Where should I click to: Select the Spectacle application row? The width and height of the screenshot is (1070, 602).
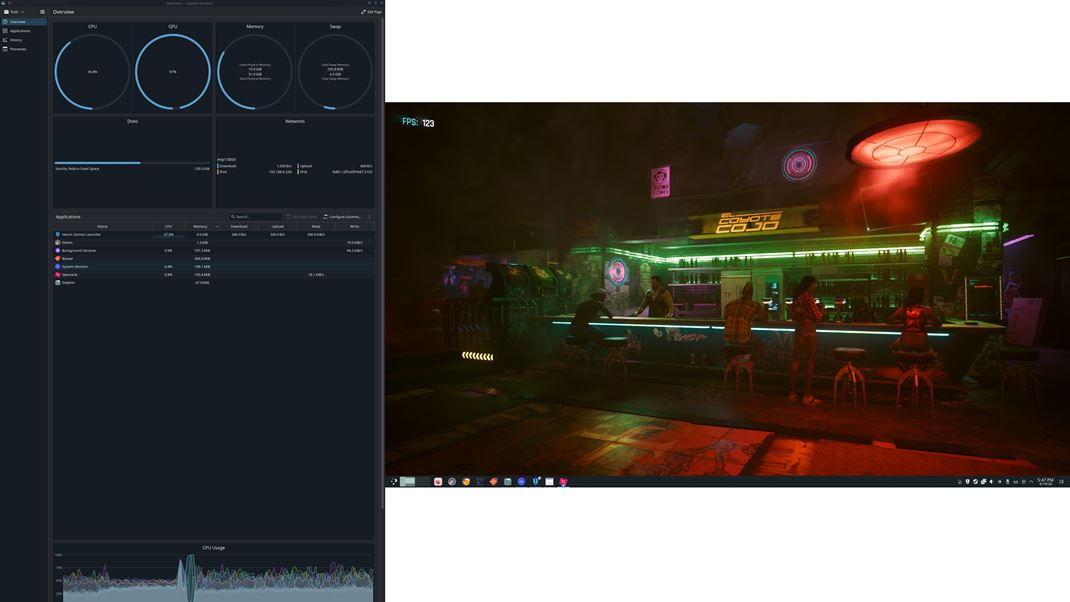tap(214, 274)
